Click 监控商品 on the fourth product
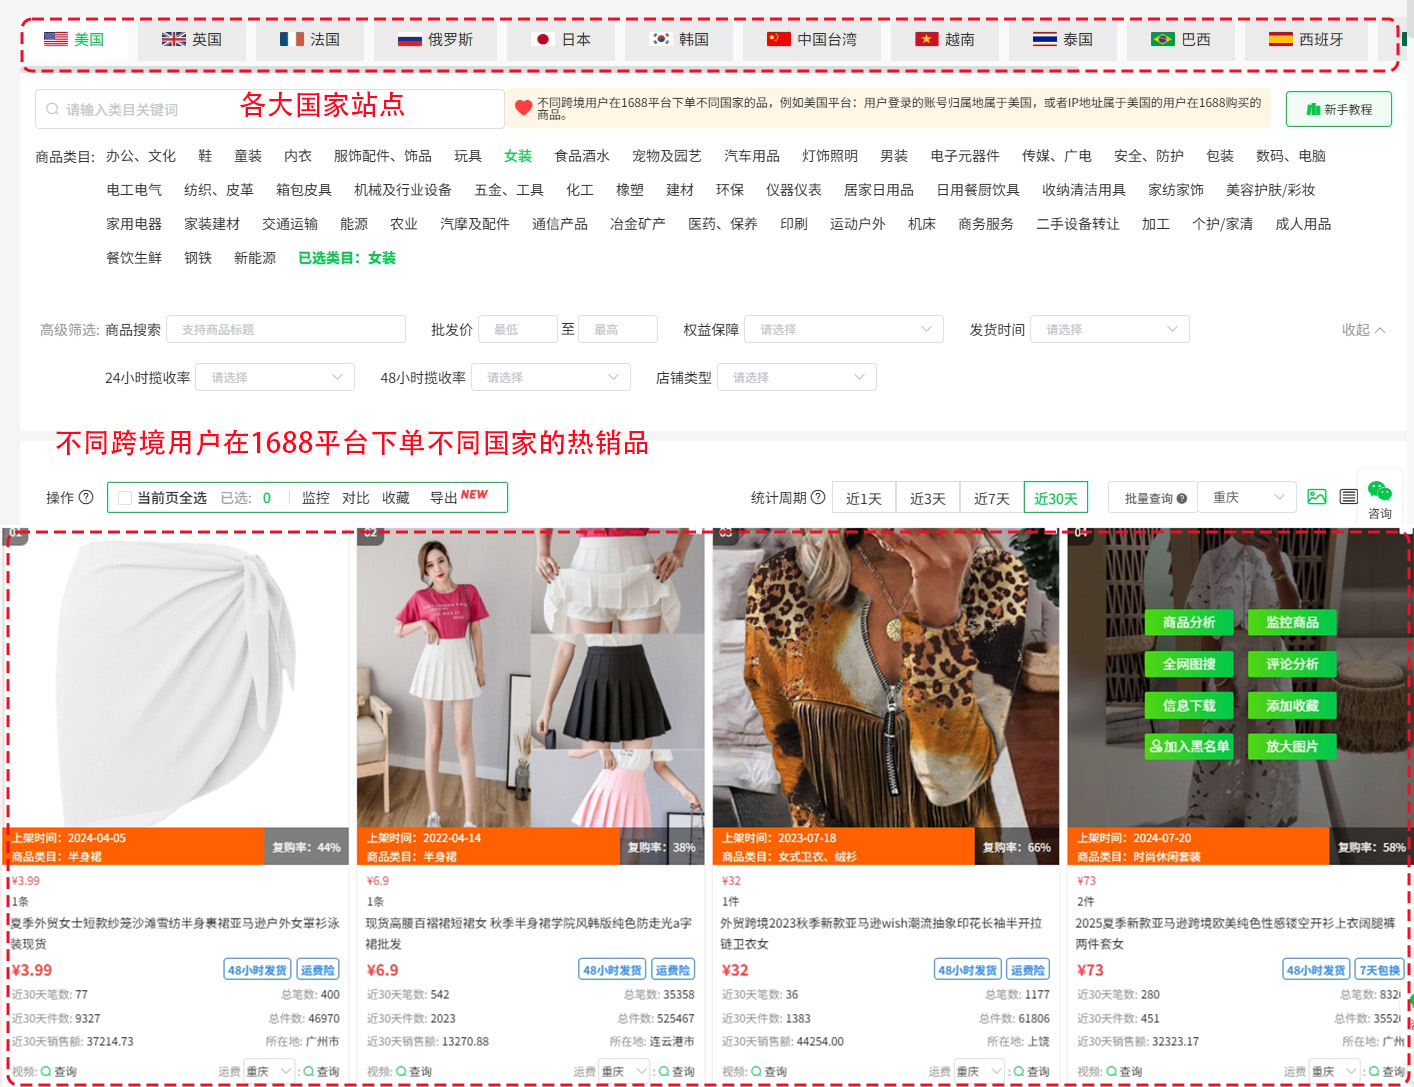Image resolution: width=1414 pixels, height=1087 pixels. (x=1292, y=622)
